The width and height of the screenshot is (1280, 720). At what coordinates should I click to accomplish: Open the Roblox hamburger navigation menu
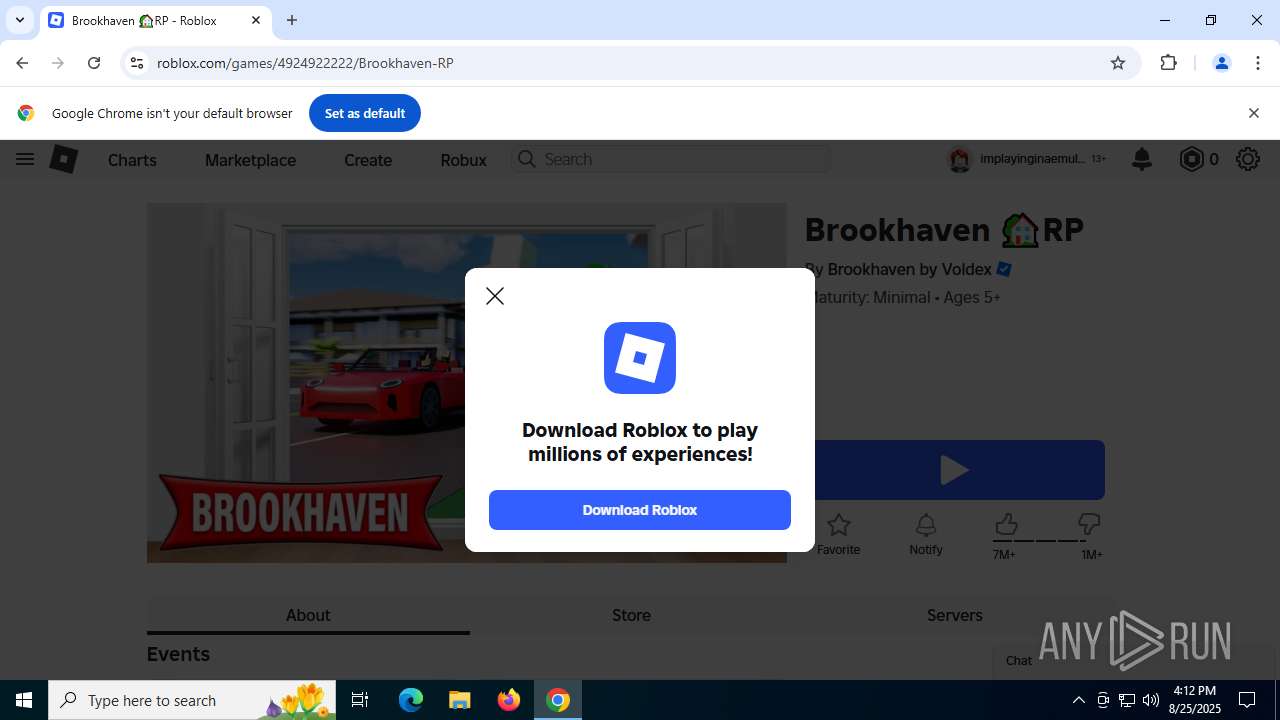click(x=25, y=159)
